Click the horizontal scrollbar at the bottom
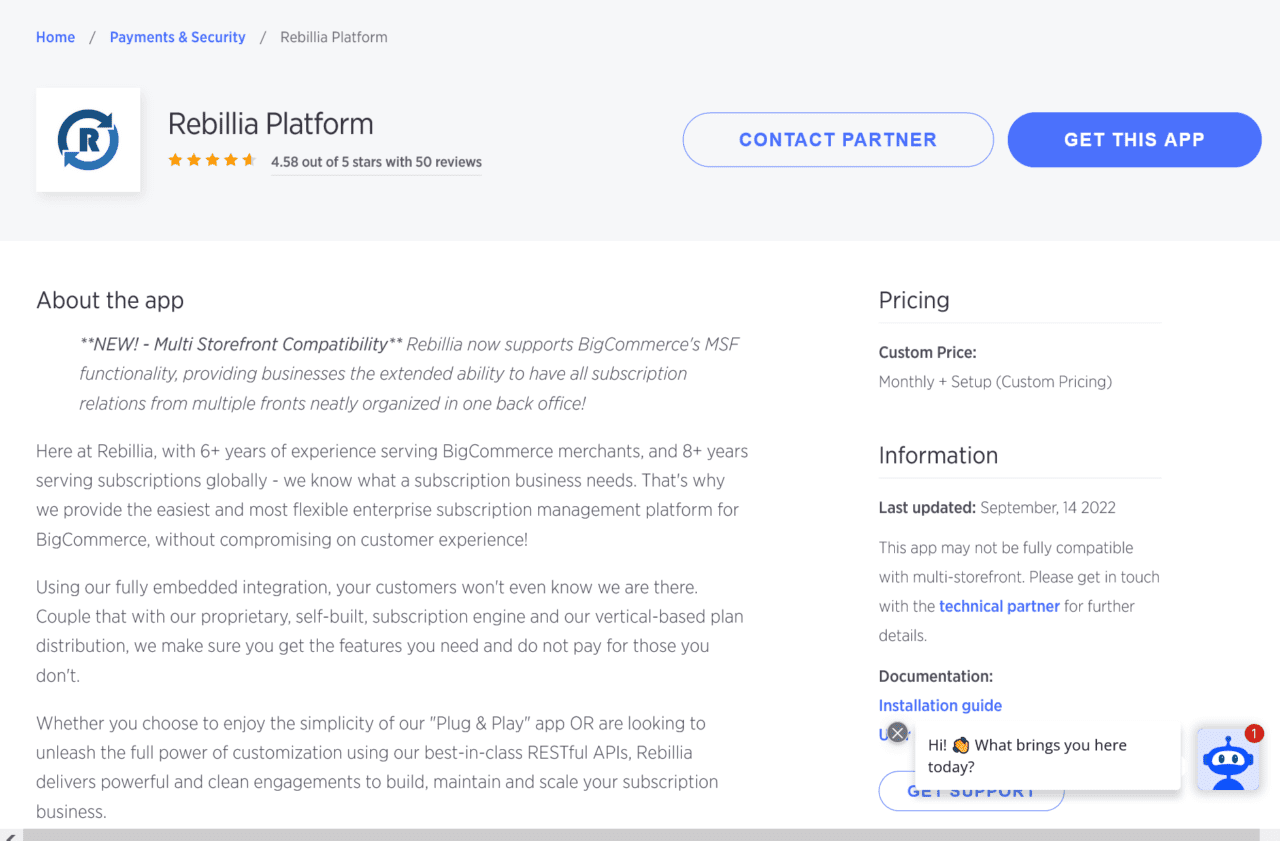The image size is (1280, 841). [x=640, y=834]
